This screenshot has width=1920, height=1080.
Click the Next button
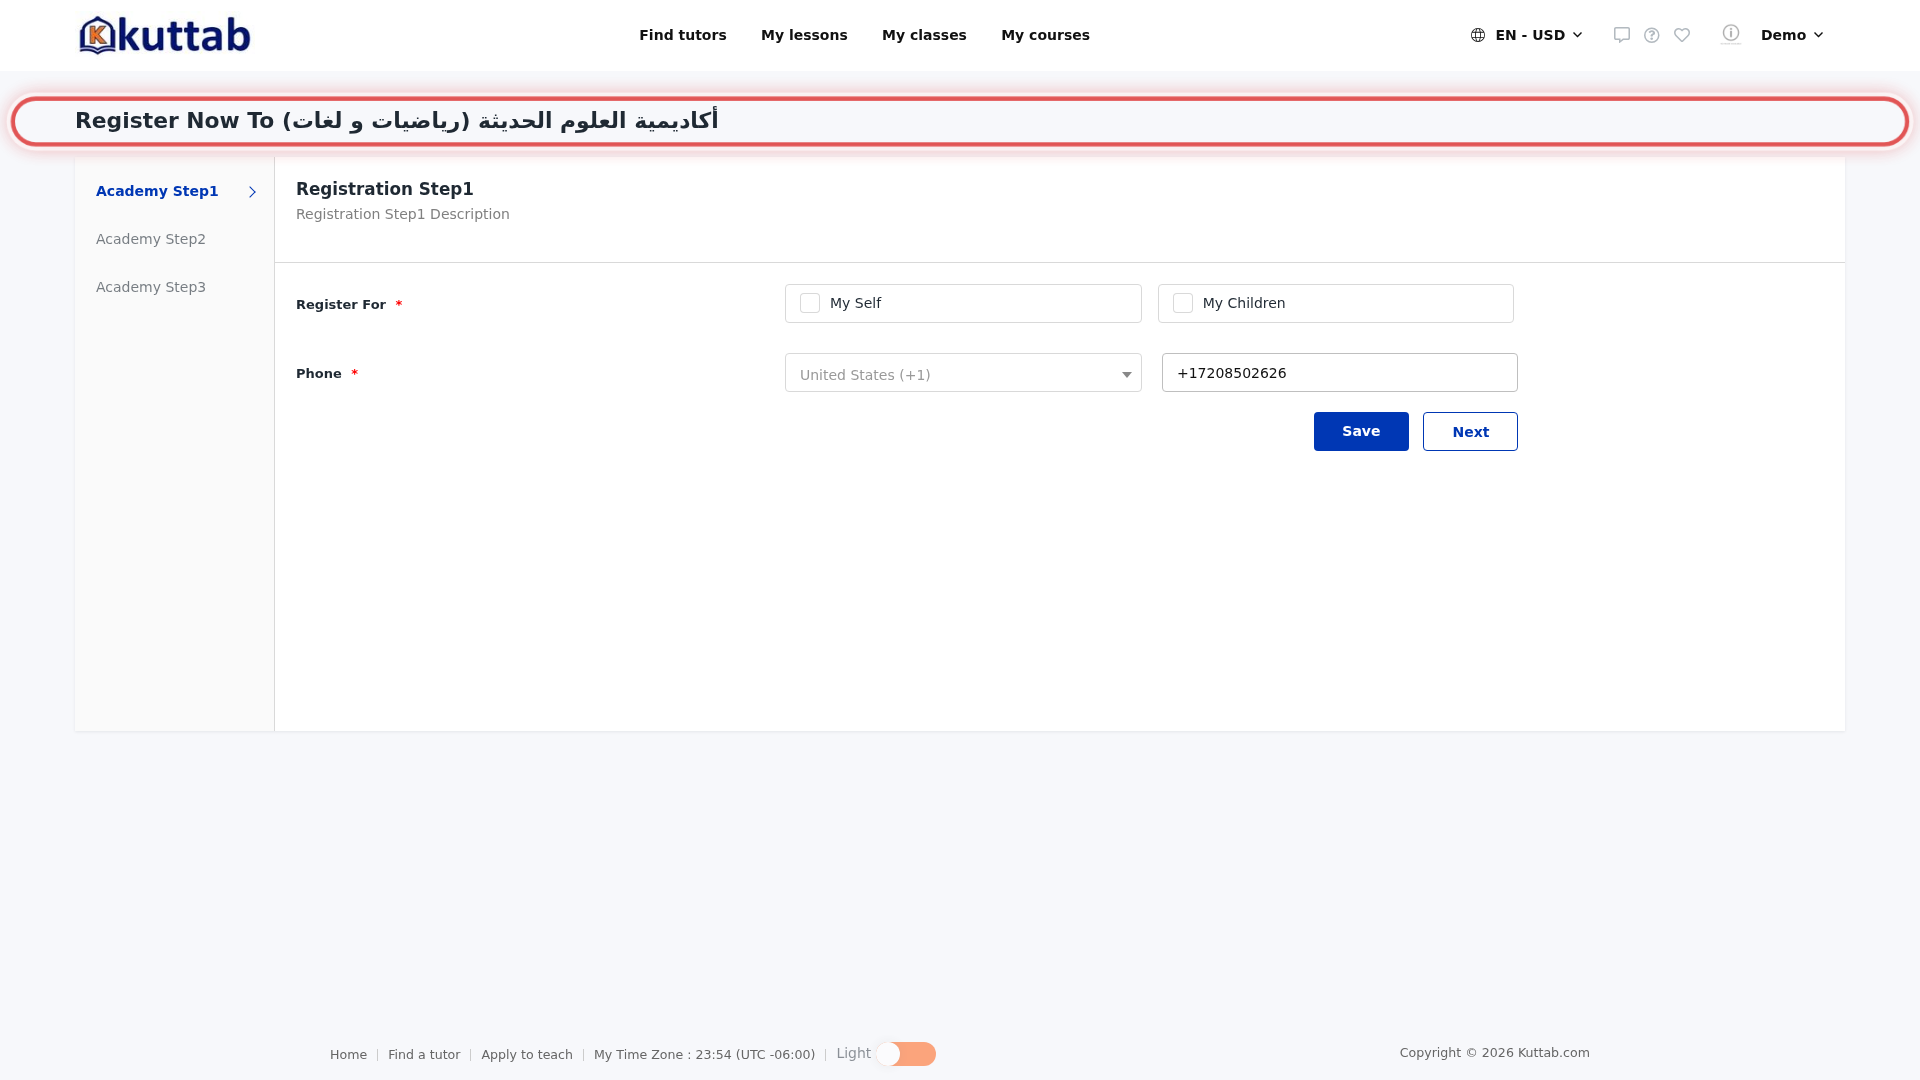click(x=1470, y=432)
